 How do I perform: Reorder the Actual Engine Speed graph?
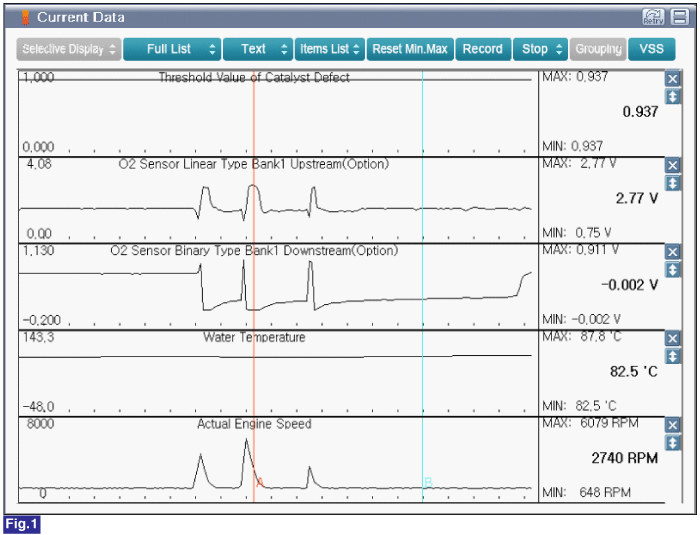click(672, 443)
